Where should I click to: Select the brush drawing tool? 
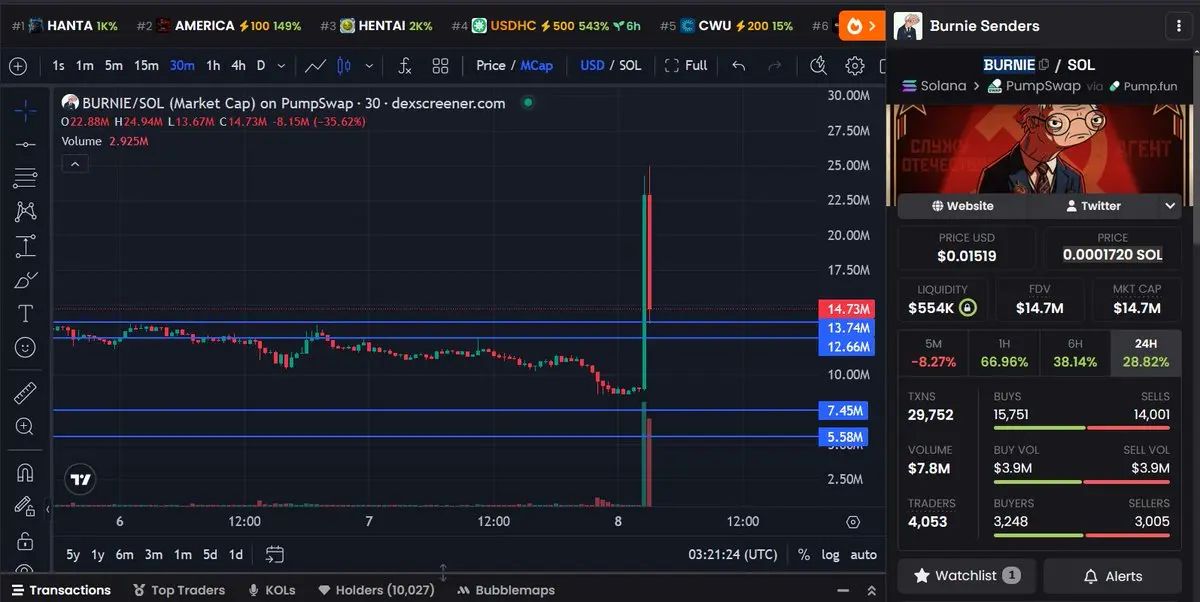pyautogui.click(x=25, y=280)
